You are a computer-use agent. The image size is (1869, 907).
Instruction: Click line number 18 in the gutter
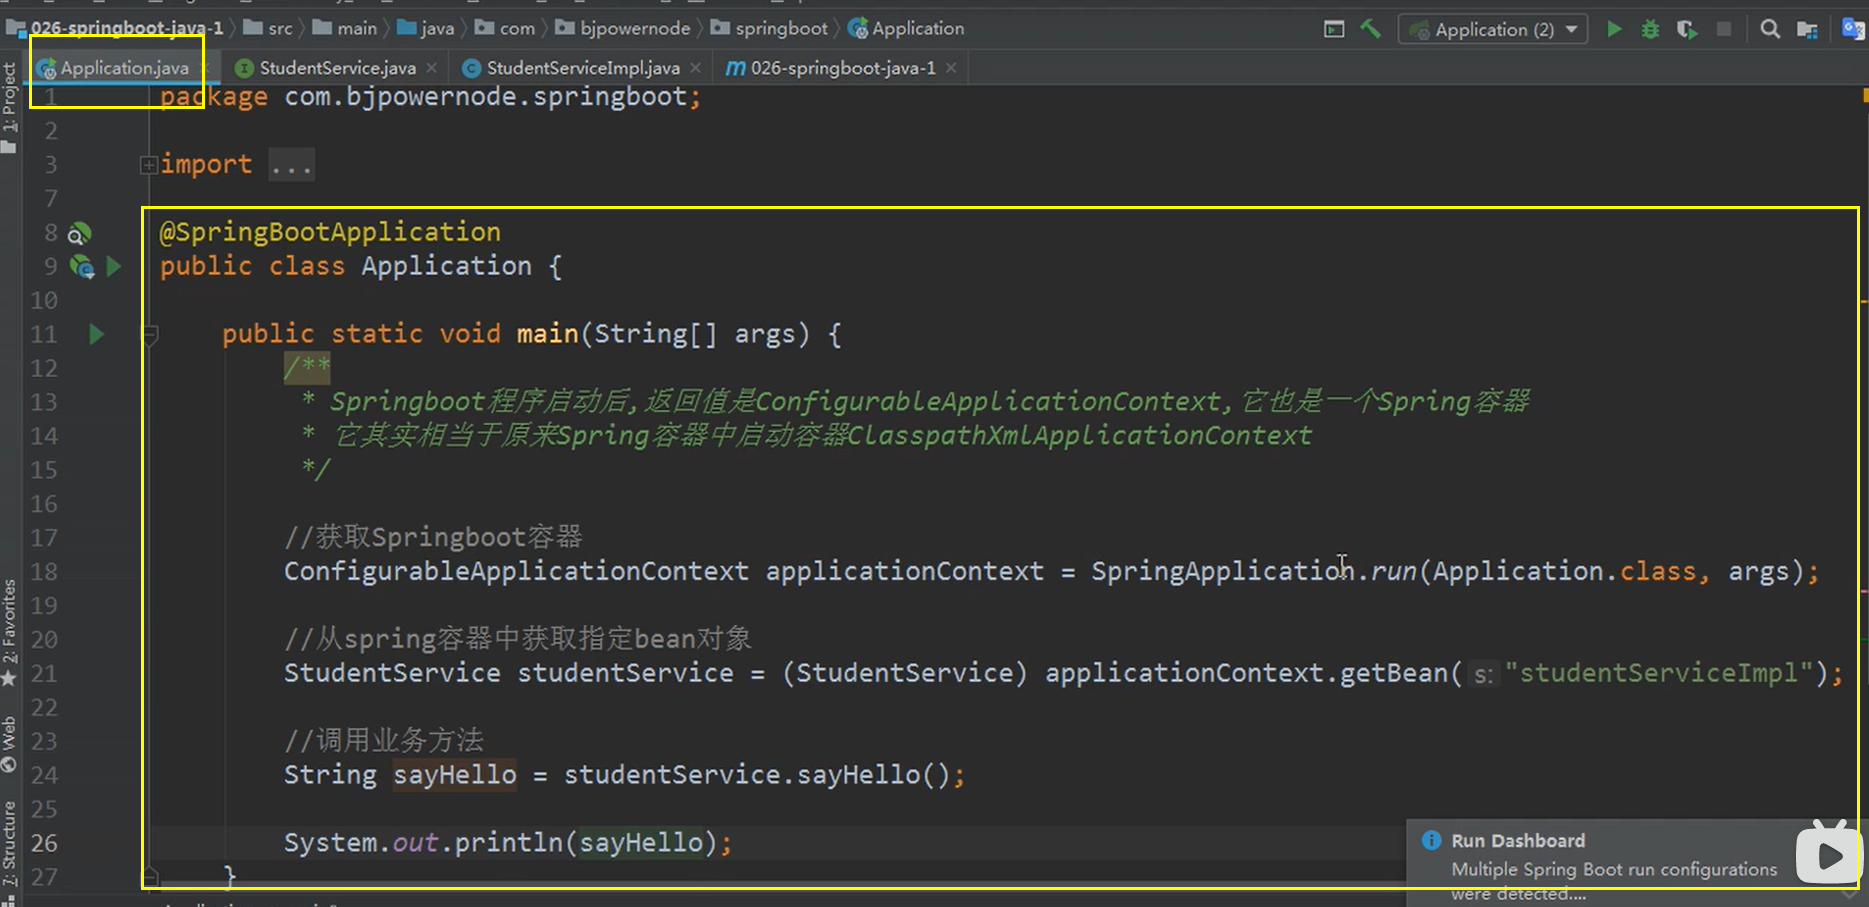click(44, 571)
